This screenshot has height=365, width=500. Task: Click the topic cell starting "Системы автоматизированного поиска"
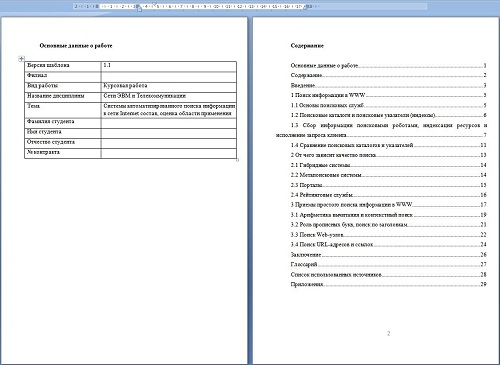(169, 110)
